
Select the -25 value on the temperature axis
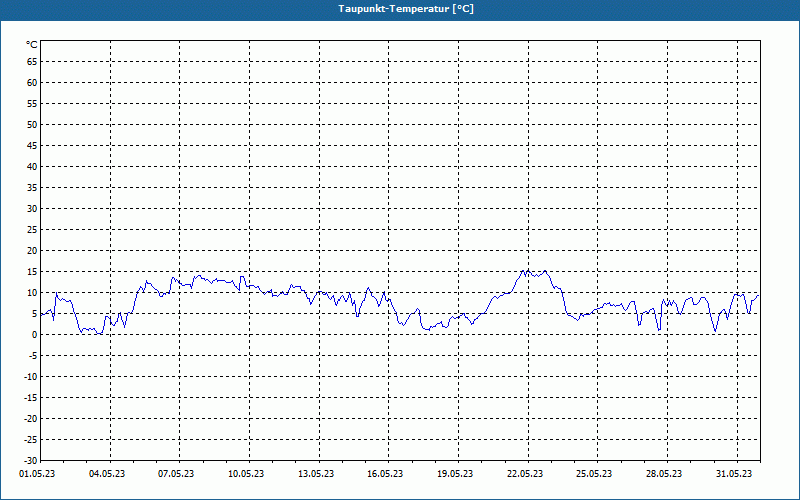pos(31,439)
